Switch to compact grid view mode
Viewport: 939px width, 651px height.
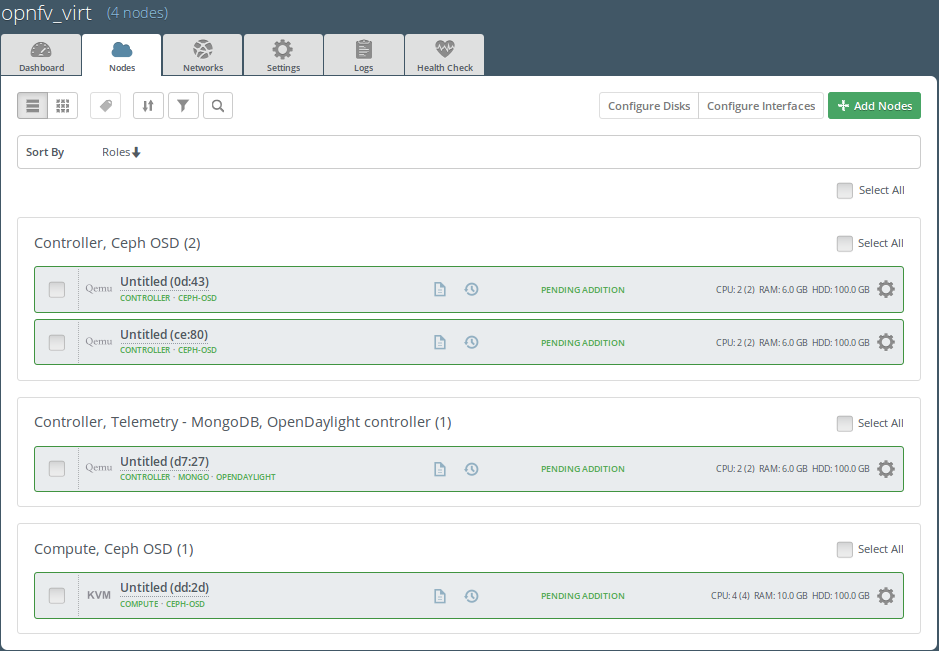(x=62, y=106)
